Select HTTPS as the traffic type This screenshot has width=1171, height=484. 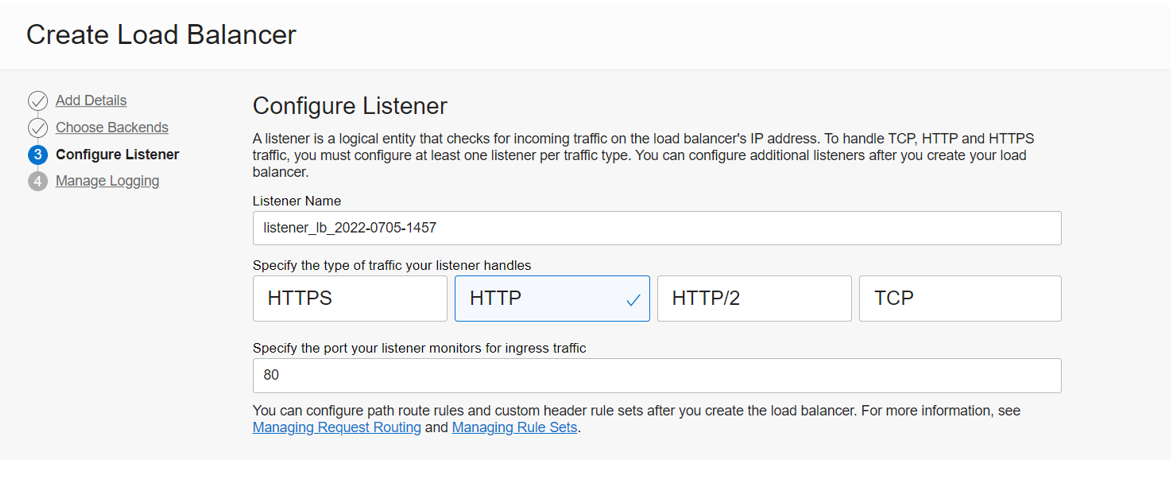click(x=350, y=298)
